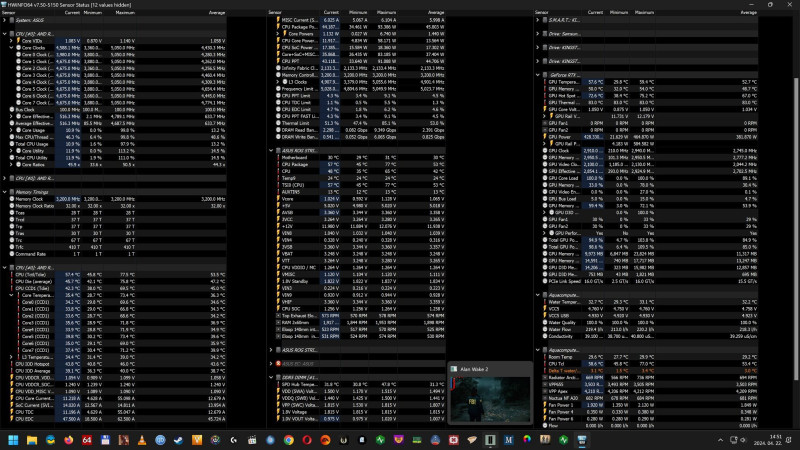Click the thermometer icon beside GPU Hot Spot
Screen dimensions: 800x450
tap(545, 95)
